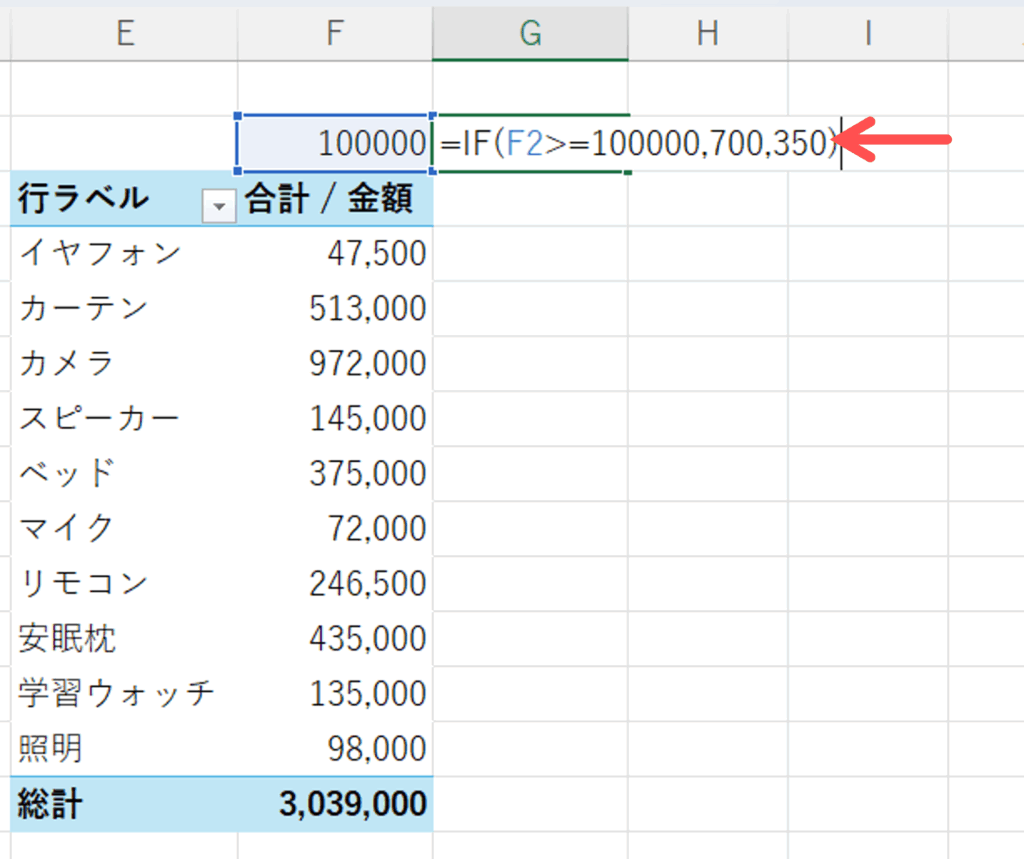Click the 照明 amount 98,000
This screenshot has height=859, width=1024.
click(x=376, y=749)
